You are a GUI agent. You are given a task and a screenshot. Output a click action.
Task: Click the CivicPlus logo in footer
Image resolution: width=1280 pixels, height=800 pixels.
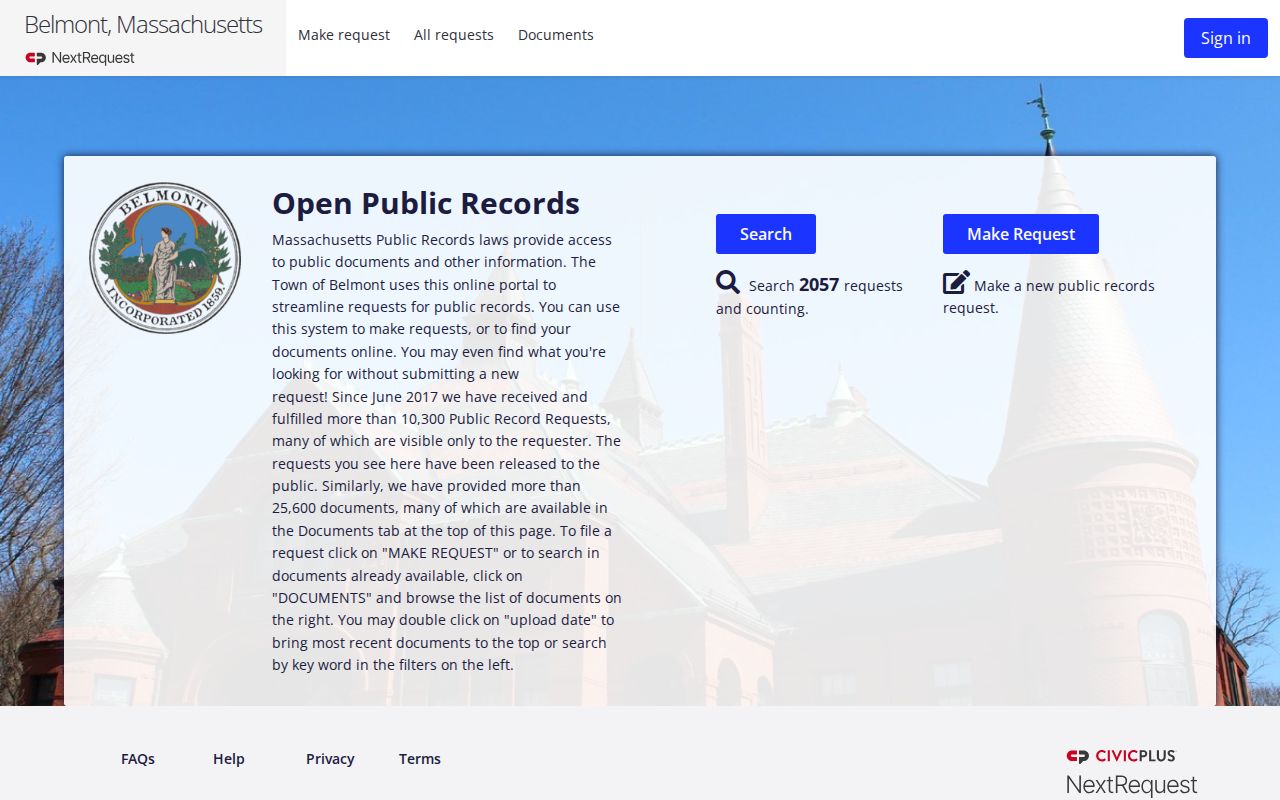point(1121,756)
